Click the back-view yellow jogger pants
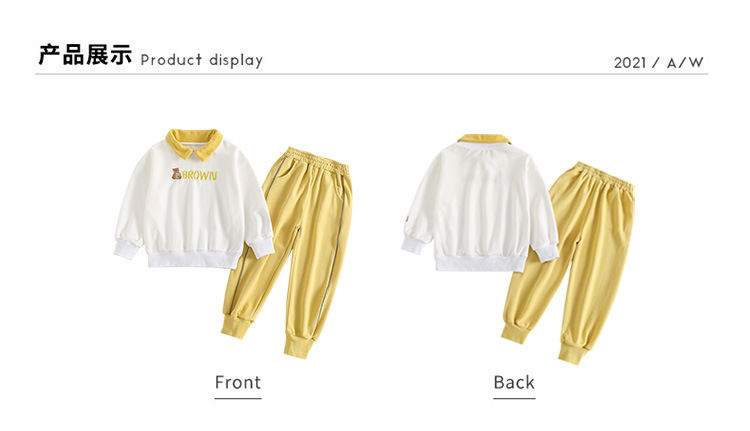 tap(569, 263)
